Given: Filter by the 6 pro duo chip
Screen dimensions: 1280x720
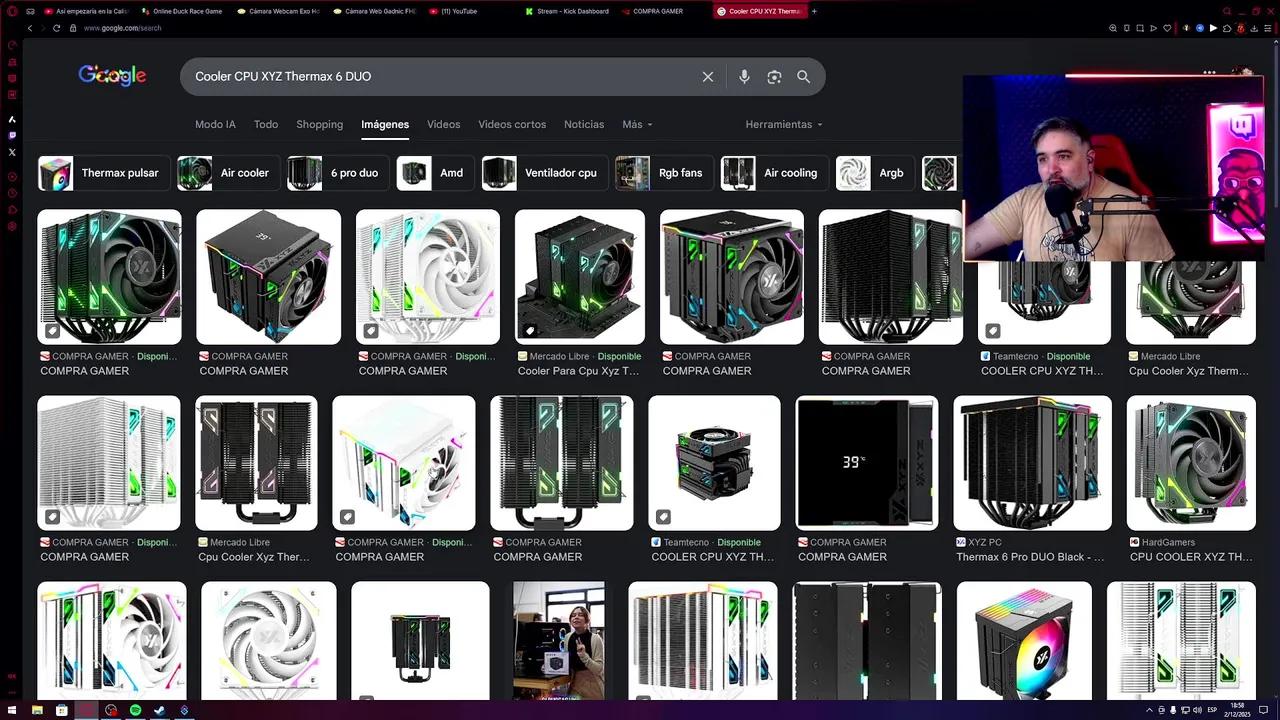Looking at the screenshot, I should click(337, 173).
